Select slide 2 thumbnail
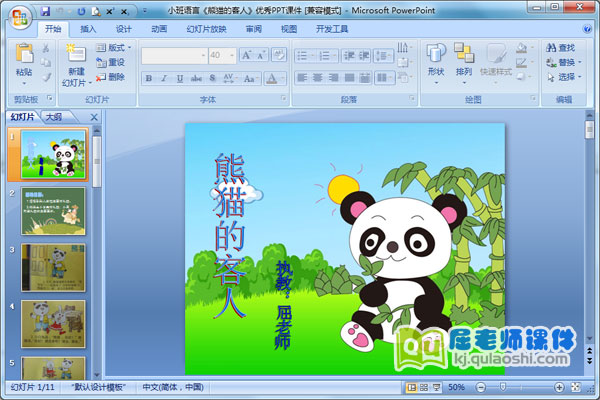This screenshot has width=600, height=400. coord(54,211)
